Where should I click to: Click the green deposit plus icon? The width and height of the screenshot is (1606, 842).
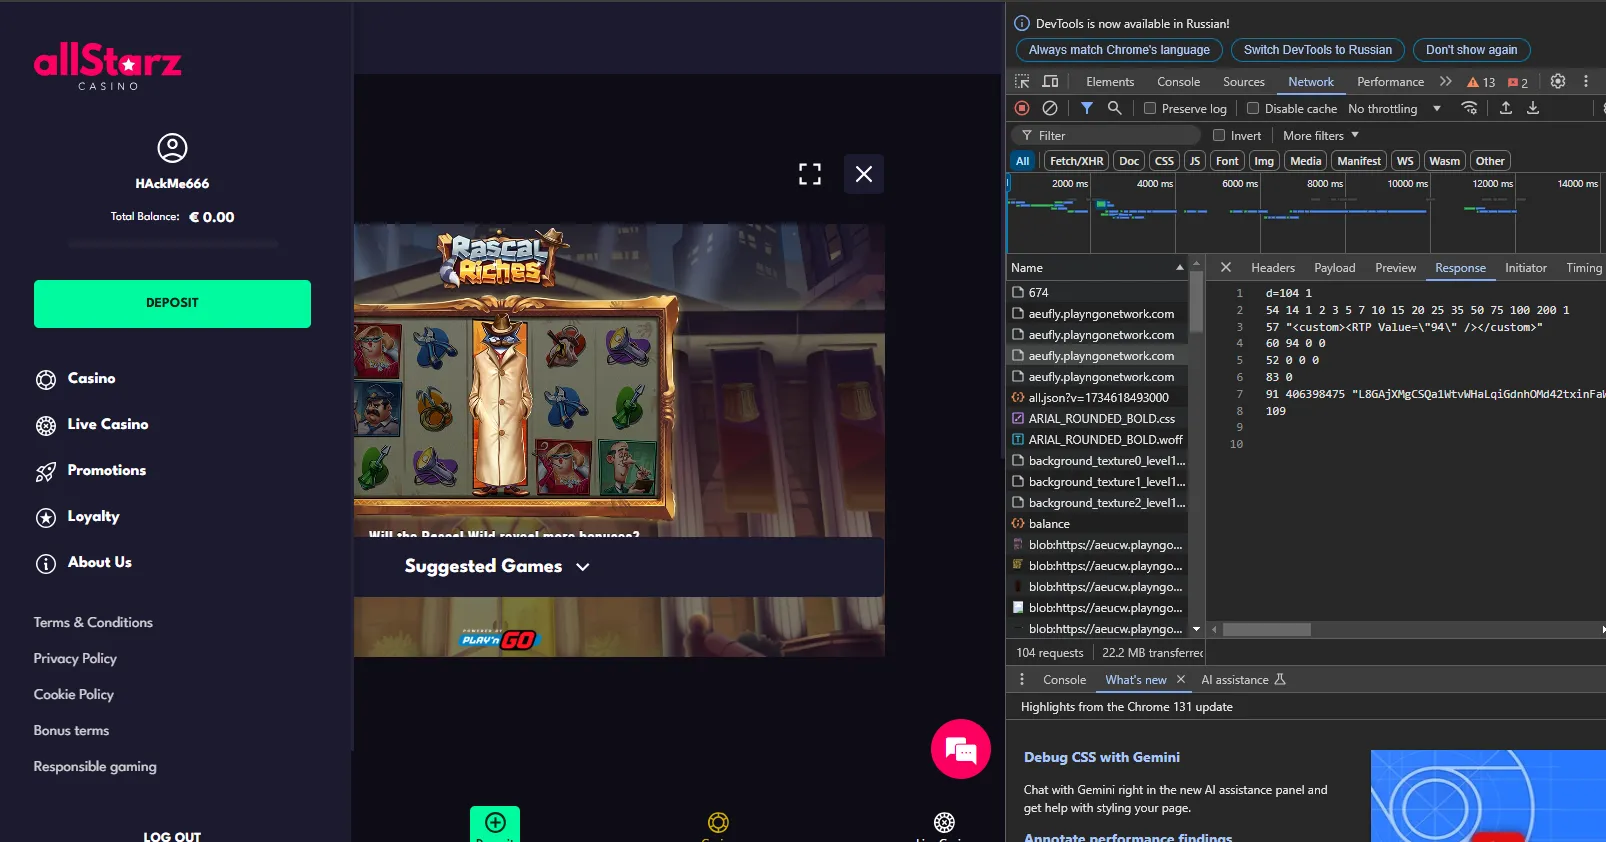(495, 822)
